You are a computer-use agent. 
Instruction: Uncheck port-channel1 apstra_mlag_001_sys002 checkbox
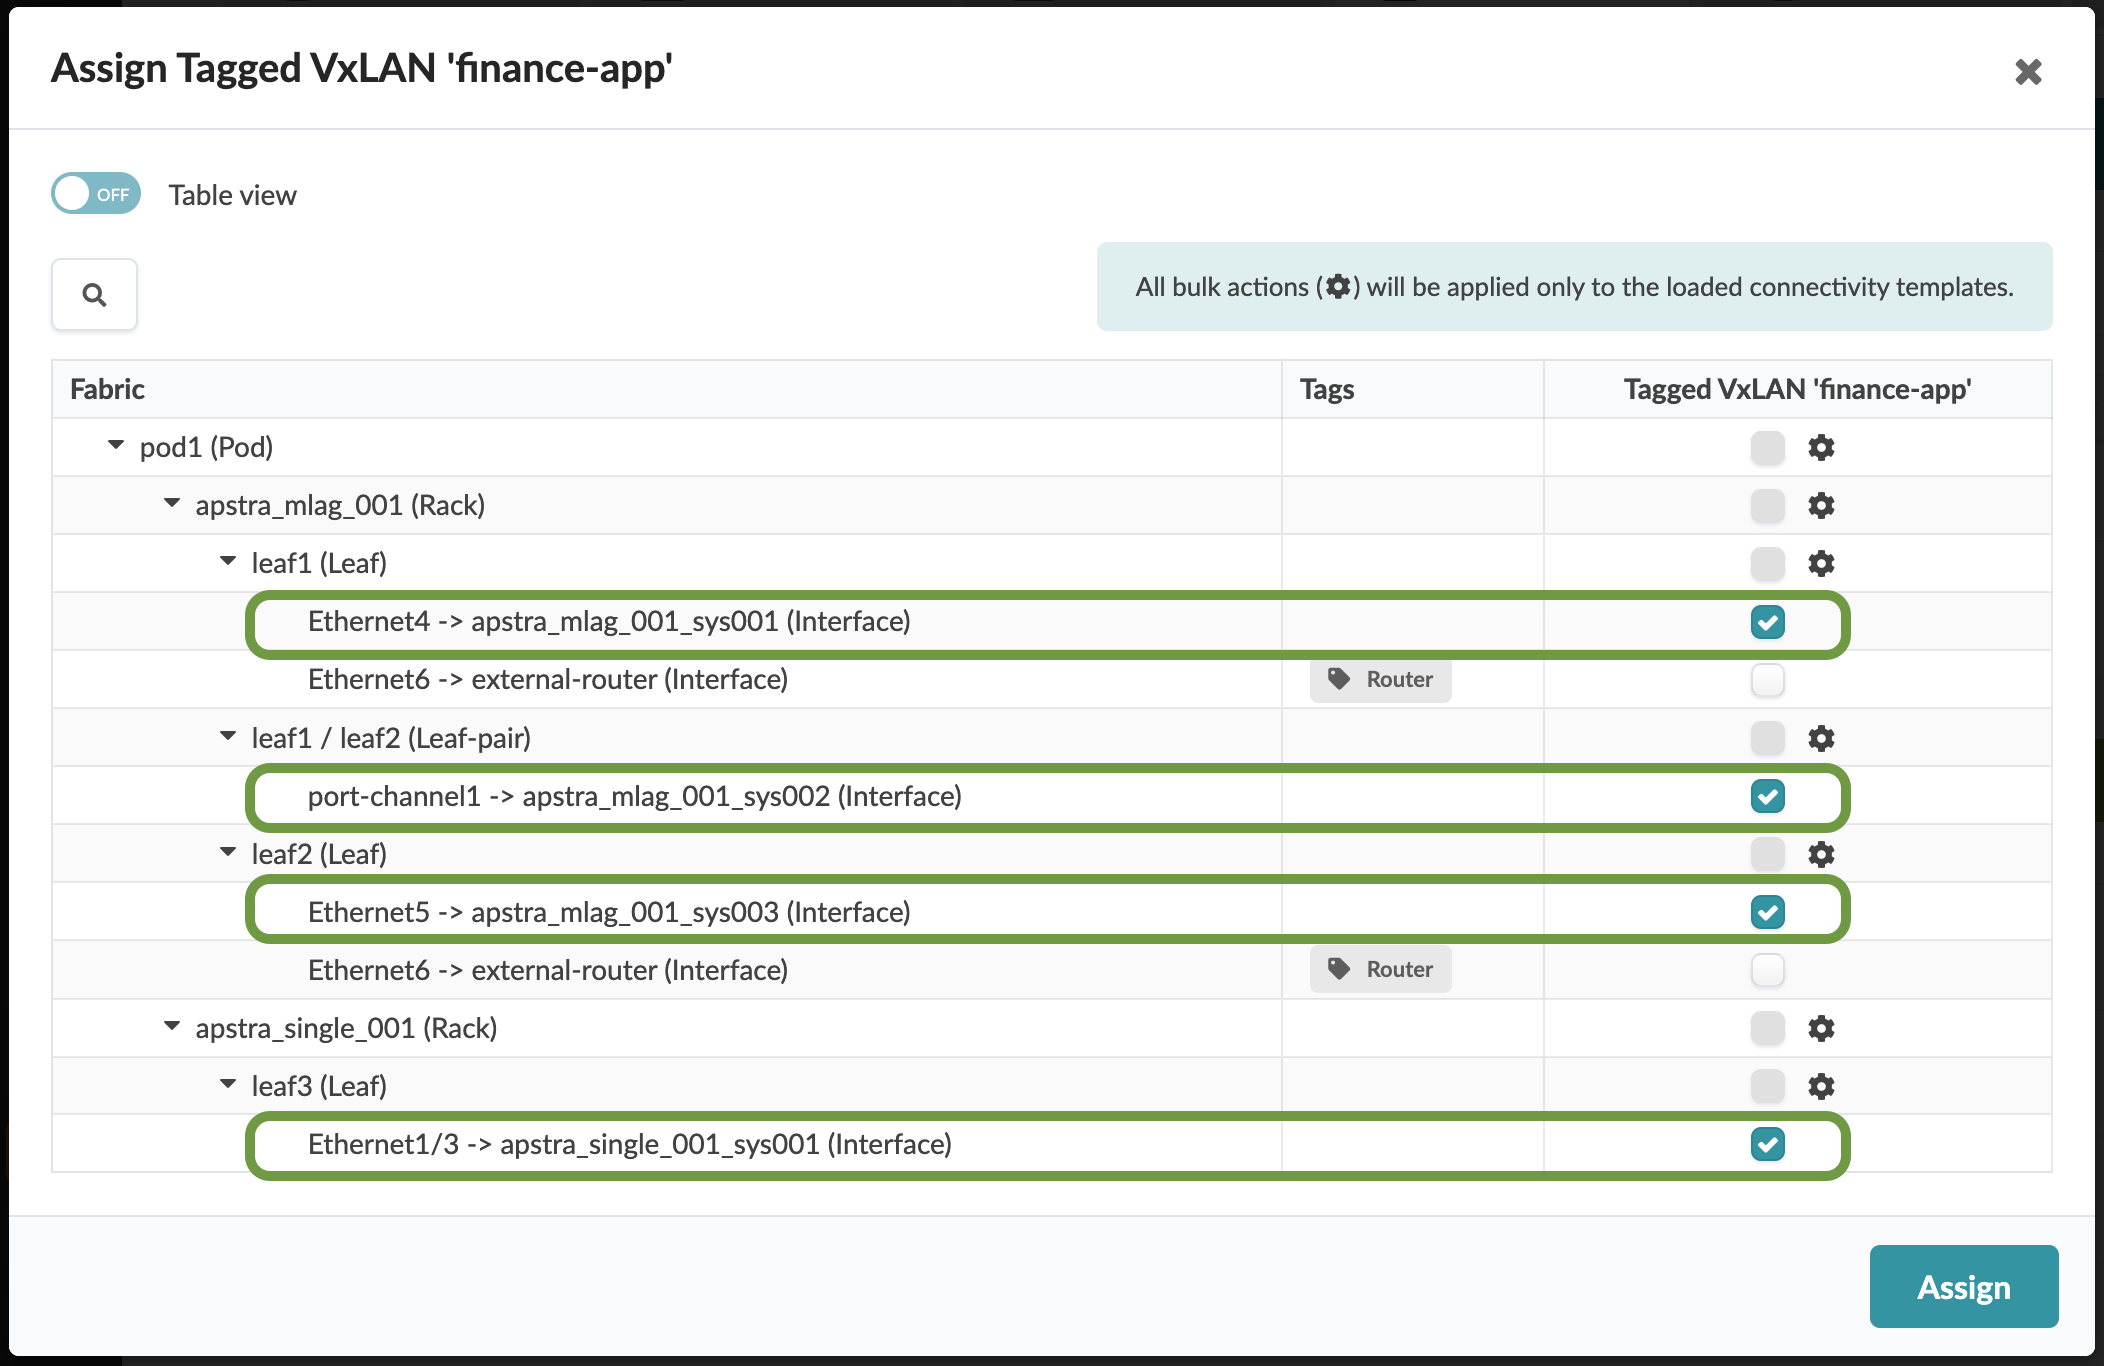pos(1767,796)
